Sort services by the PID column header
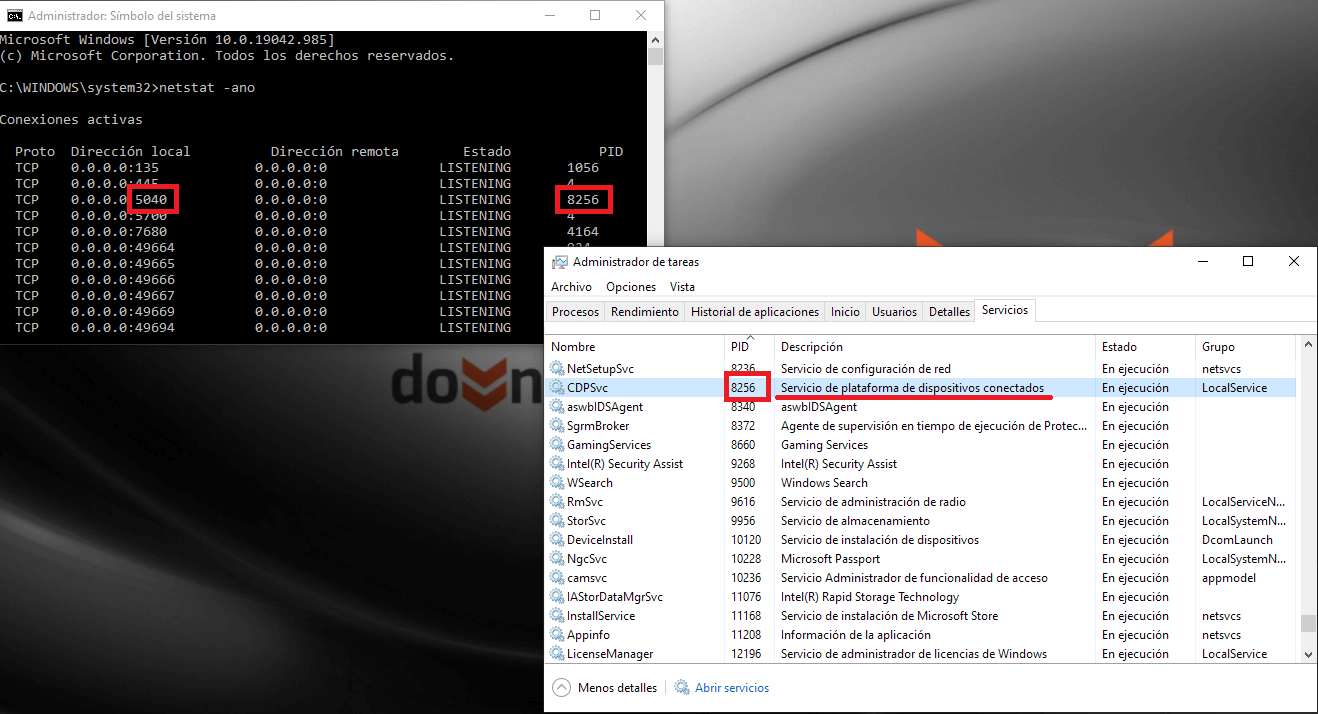Image resolution: width=1318 pixels, height=714 pixels. [x=750, y=347]
